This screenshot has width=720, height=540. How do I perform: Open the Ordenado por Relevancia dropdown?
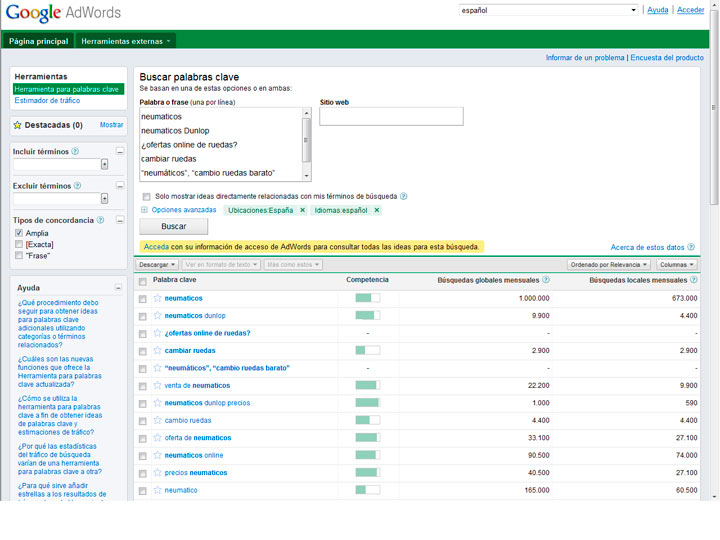pyautogui.click(x=609, y=265)
